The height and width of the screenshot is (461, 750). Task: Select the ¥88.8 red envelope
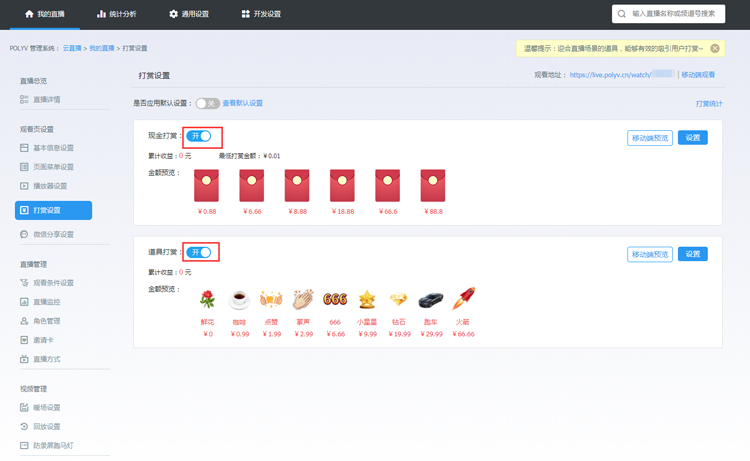[432, 186]
